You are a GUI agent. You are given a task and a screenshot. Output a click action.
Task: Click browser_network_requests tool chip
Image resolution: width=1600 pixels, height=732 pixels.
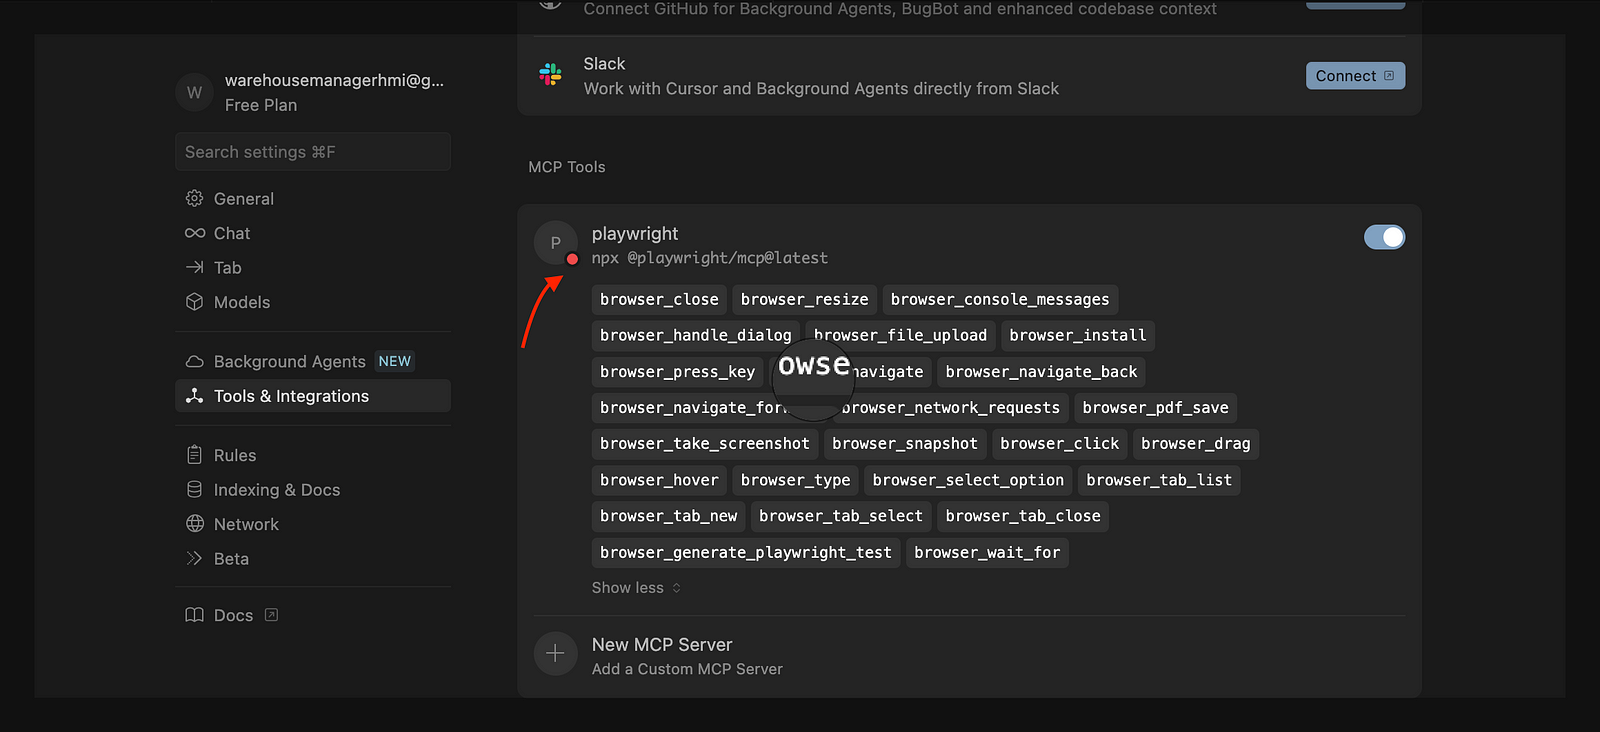click(x=950, y=407)
